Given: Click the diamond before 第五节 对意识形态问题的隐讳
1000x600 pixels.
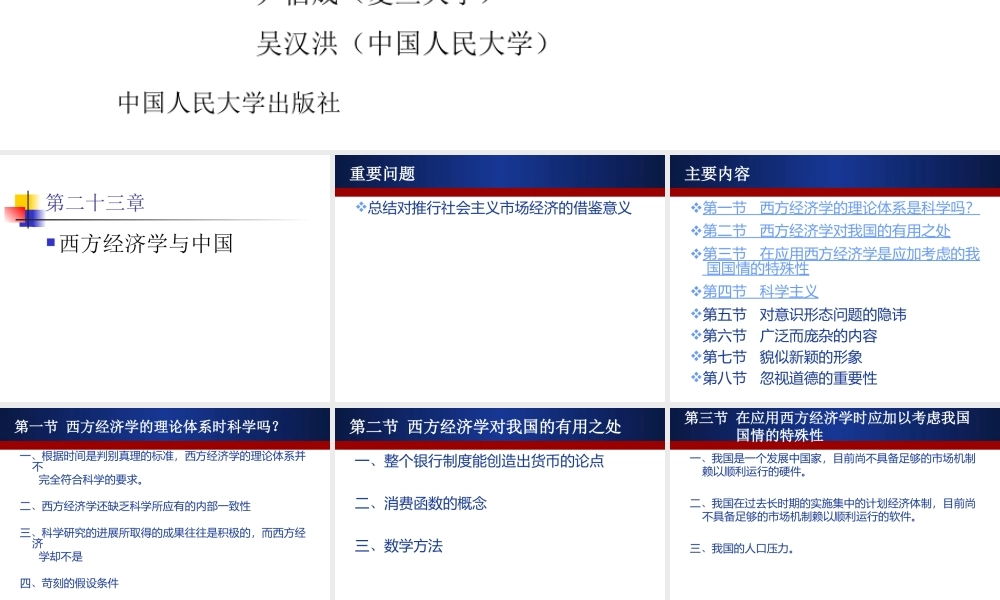Looking at the screenshot, I should point(696,314).
